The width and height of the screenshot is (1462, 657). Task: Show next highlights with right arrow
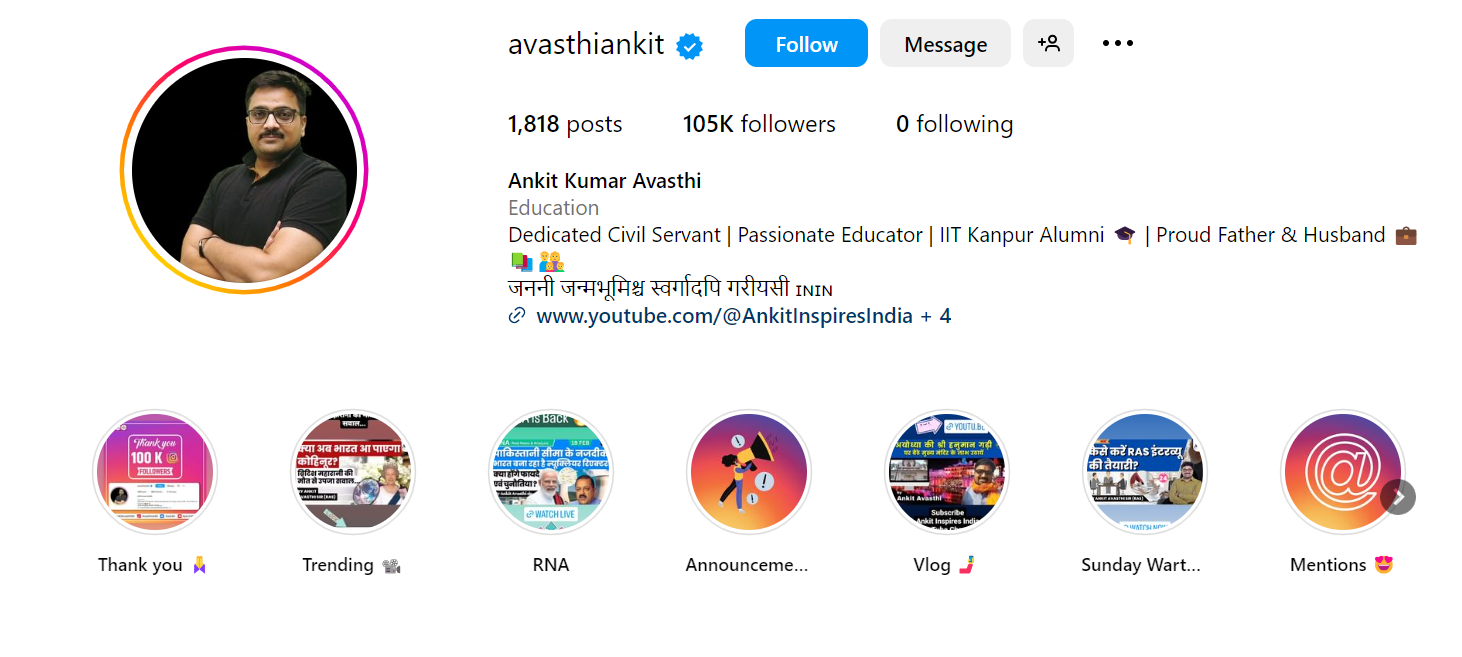point(1398,497)
